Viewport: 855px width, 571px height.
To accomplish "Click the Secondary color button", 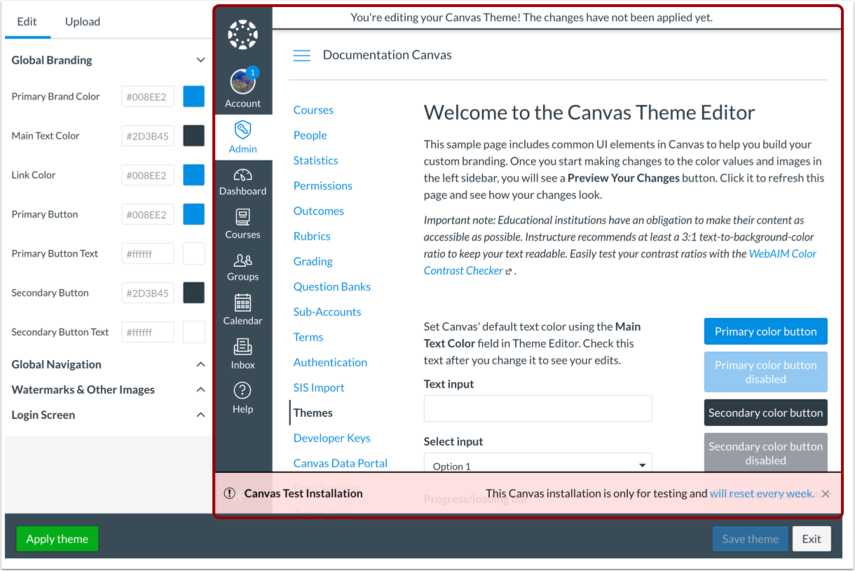I will [x=766, y=413].
